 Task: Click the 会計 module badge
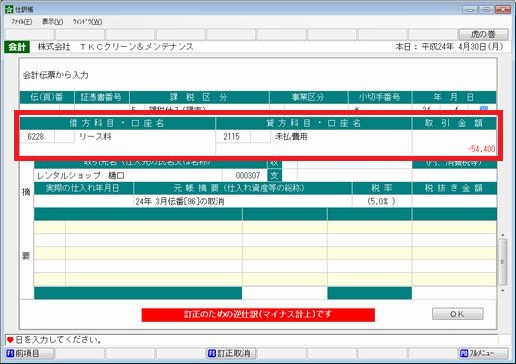(17, 47)
